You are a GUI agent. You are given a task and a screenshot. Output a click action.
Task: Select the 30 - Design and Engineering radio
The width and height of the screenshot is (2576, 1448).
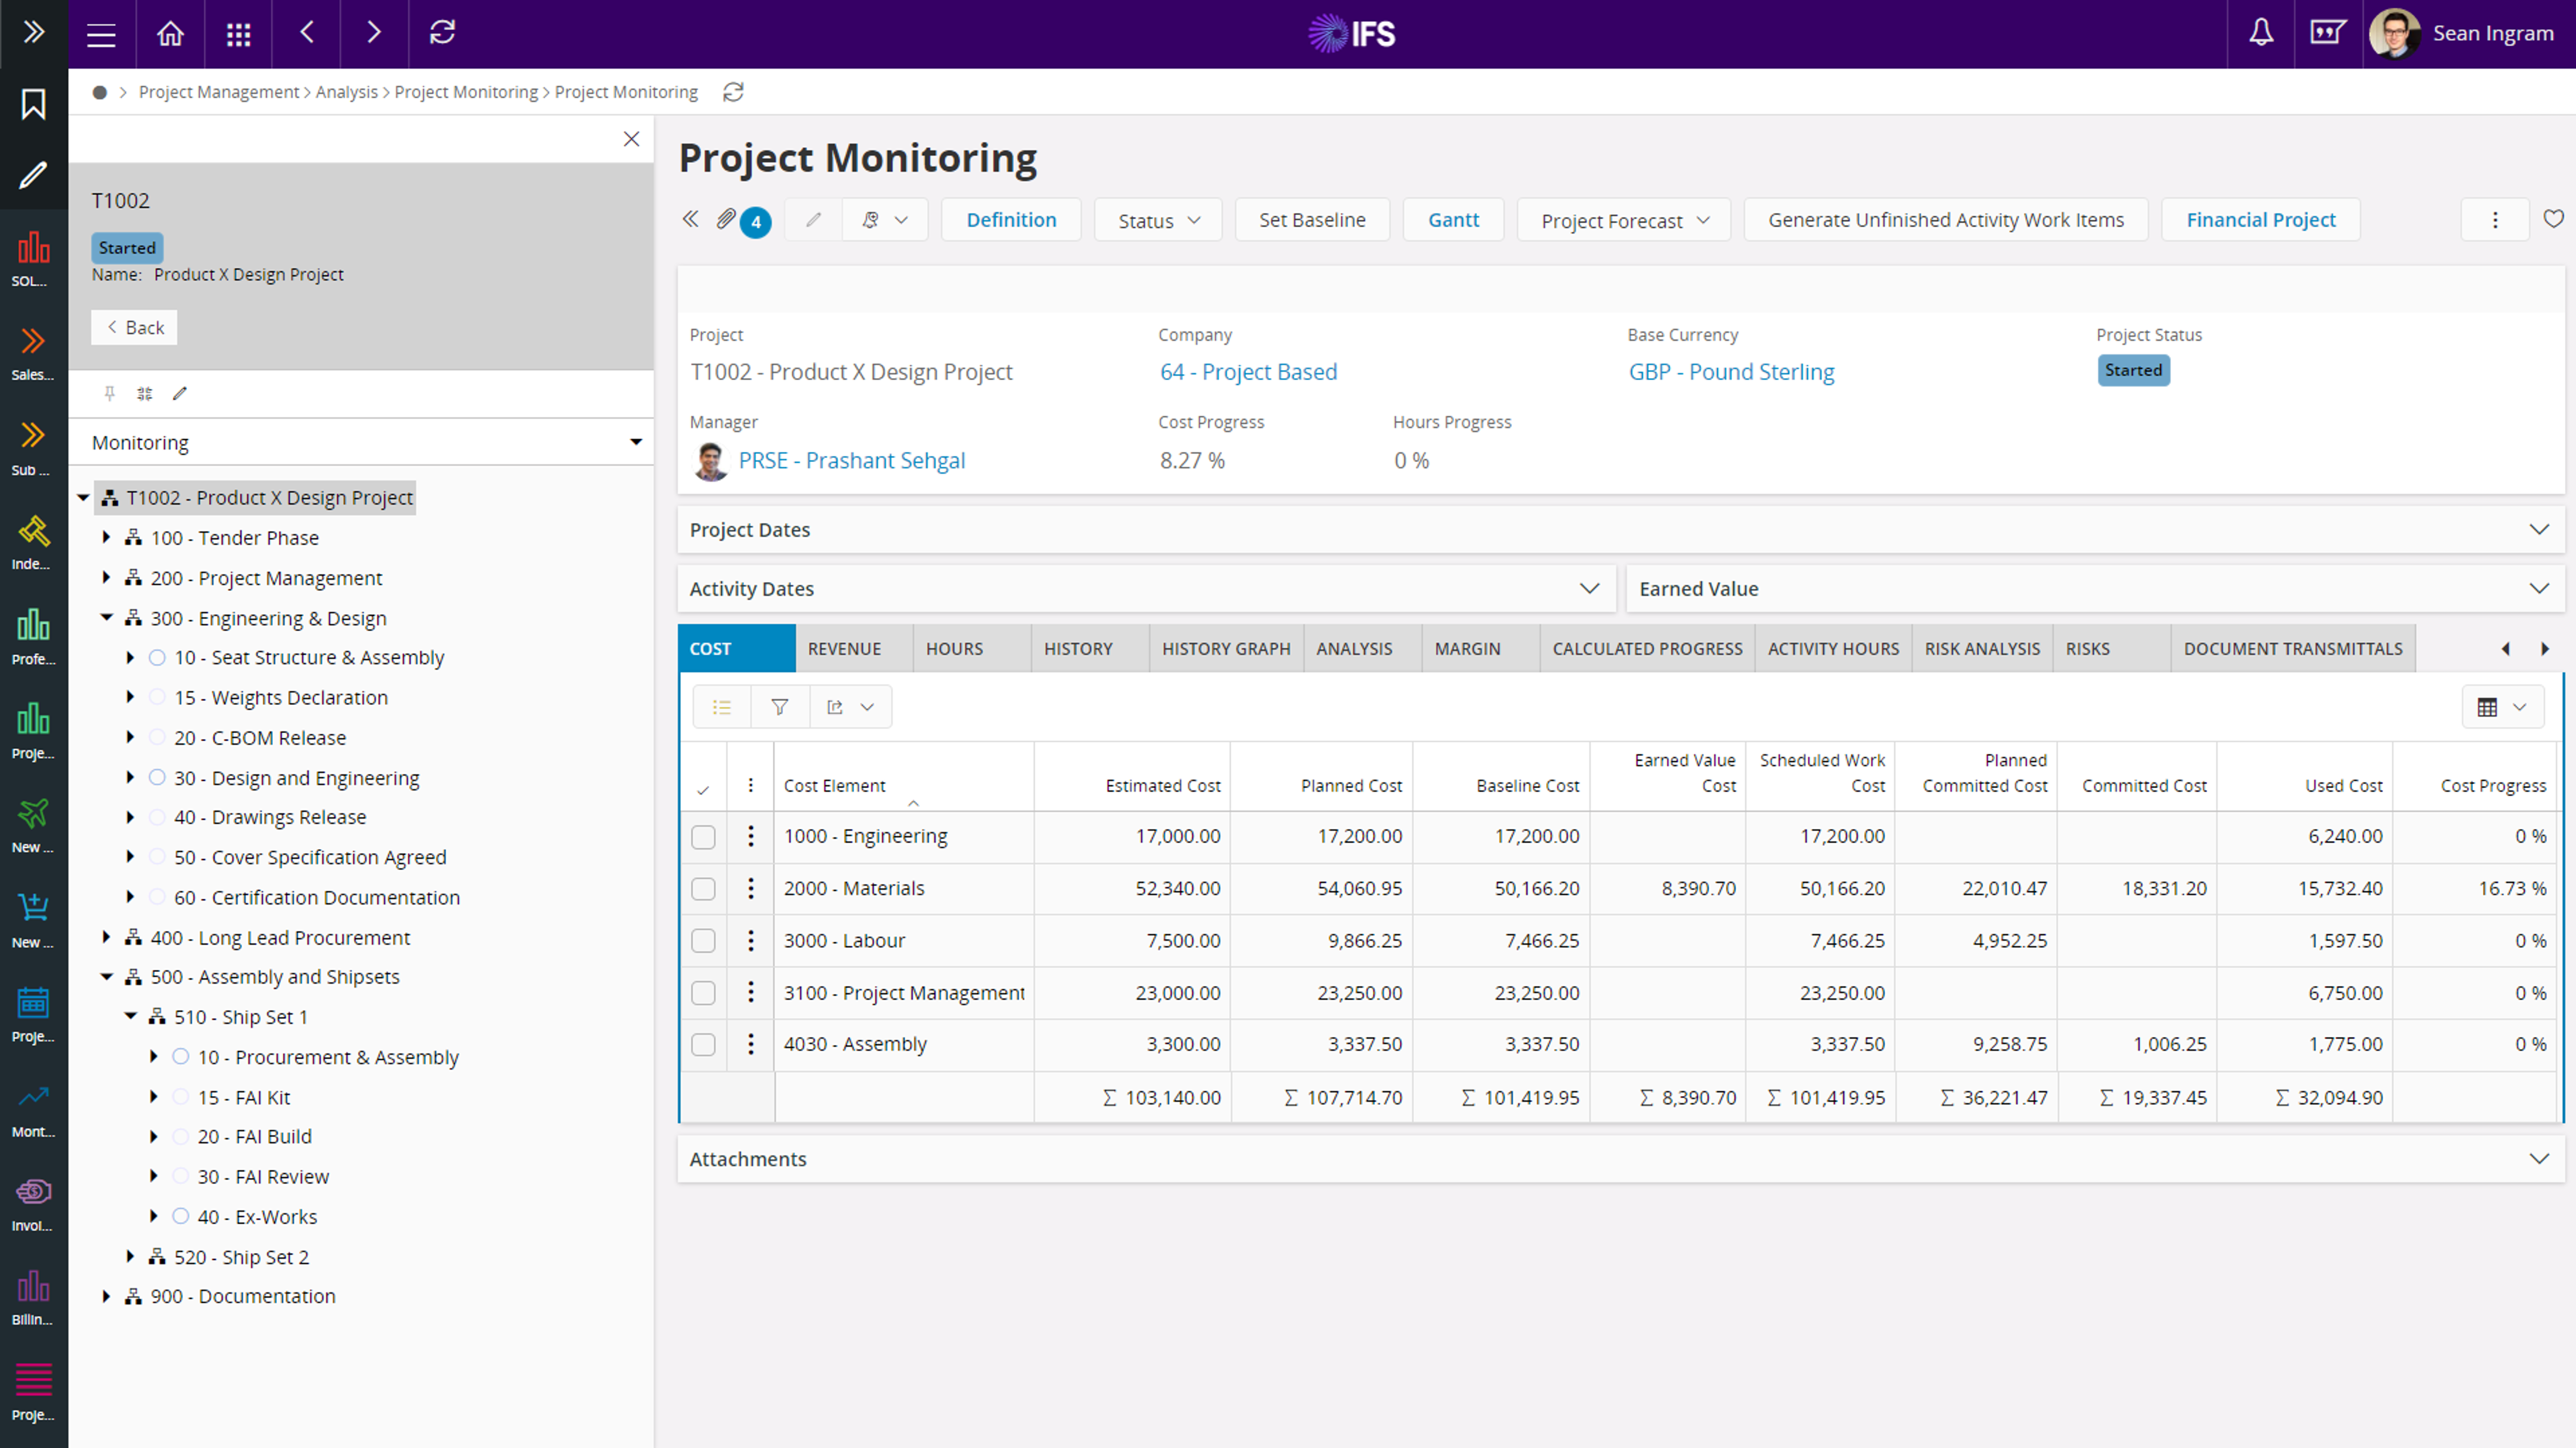[157, 777]
